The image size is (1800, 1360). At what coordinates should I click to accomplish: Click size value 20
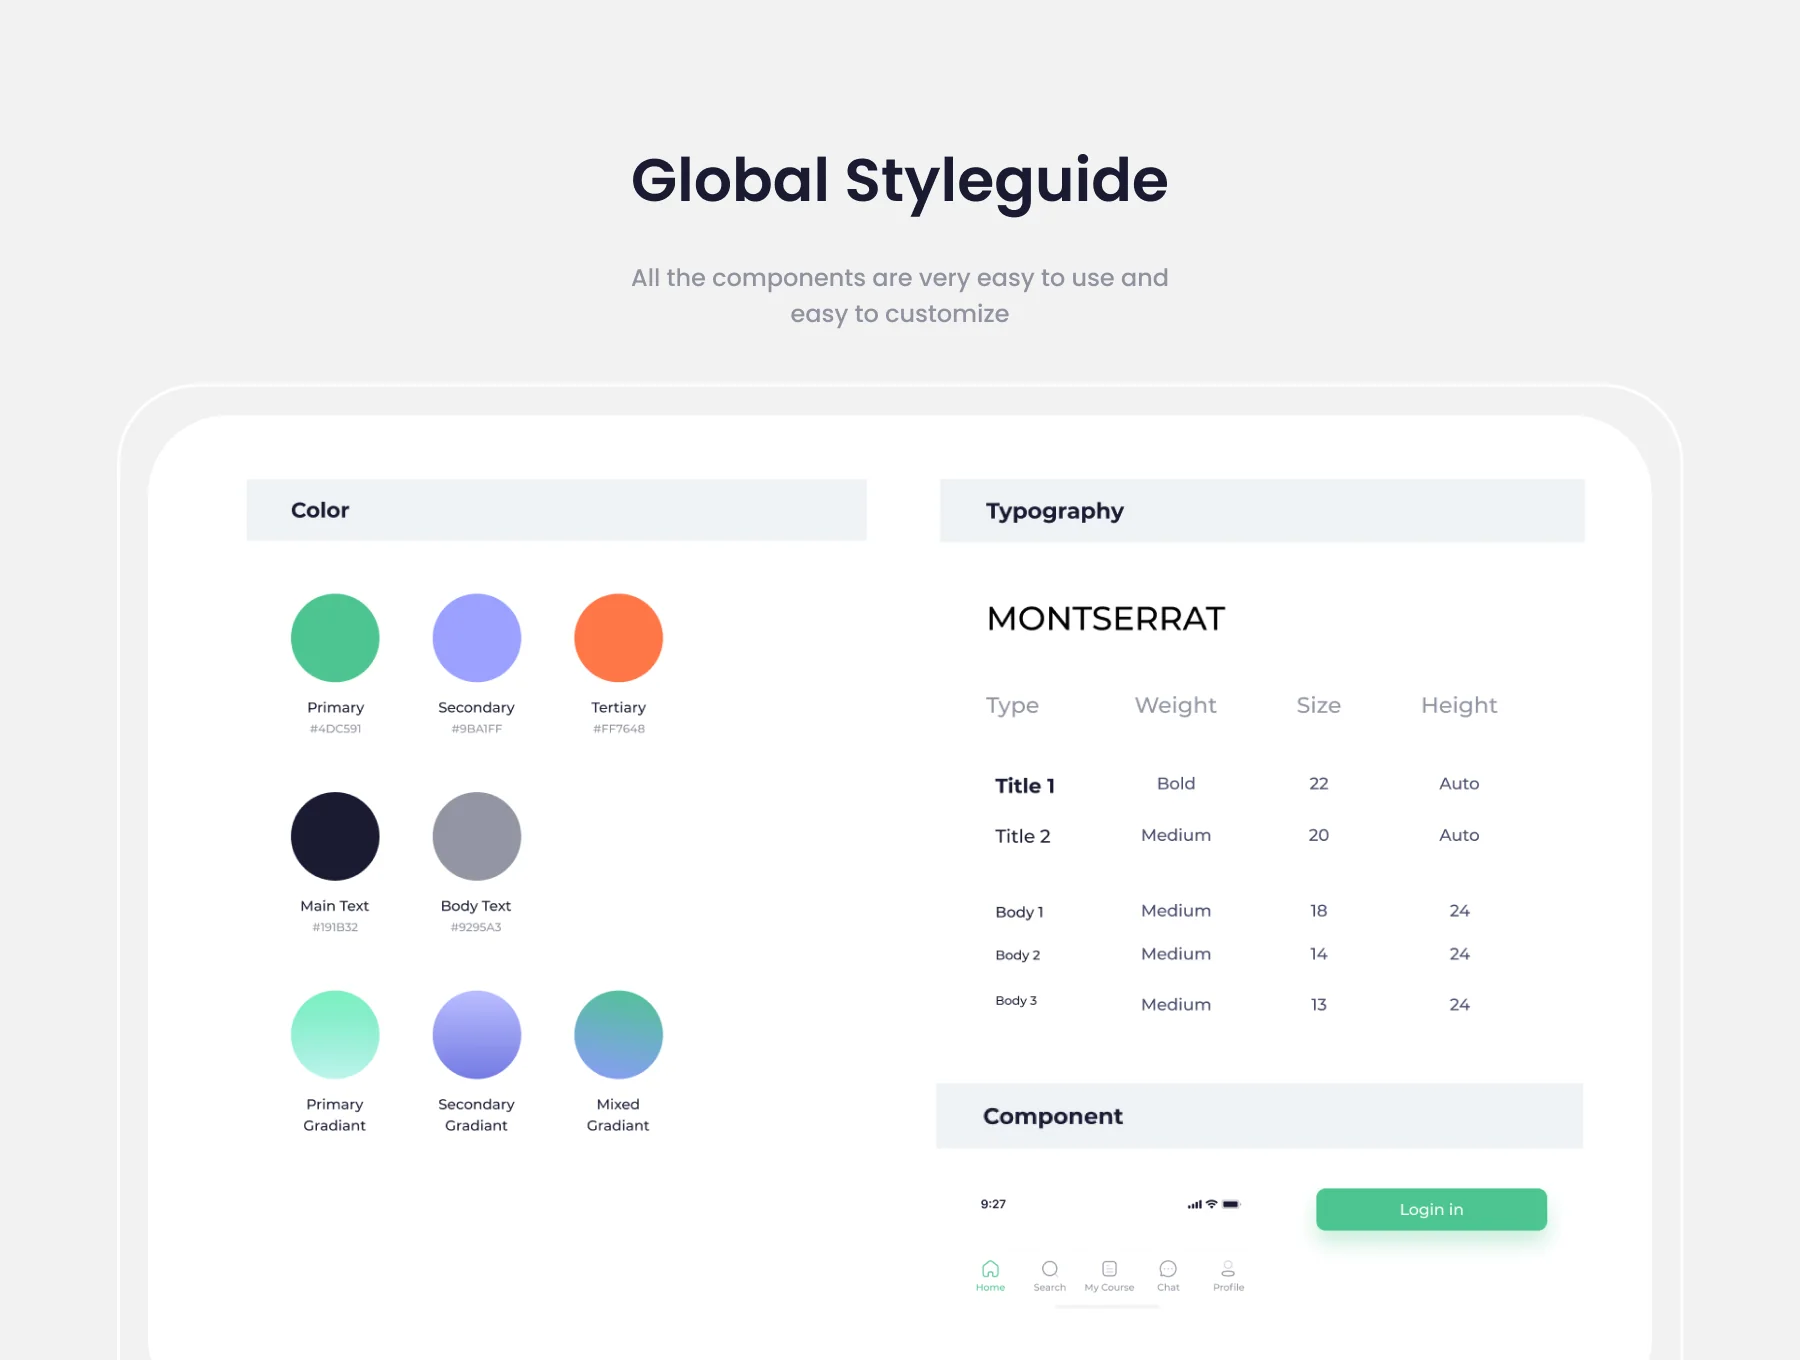click(1318, 835)
